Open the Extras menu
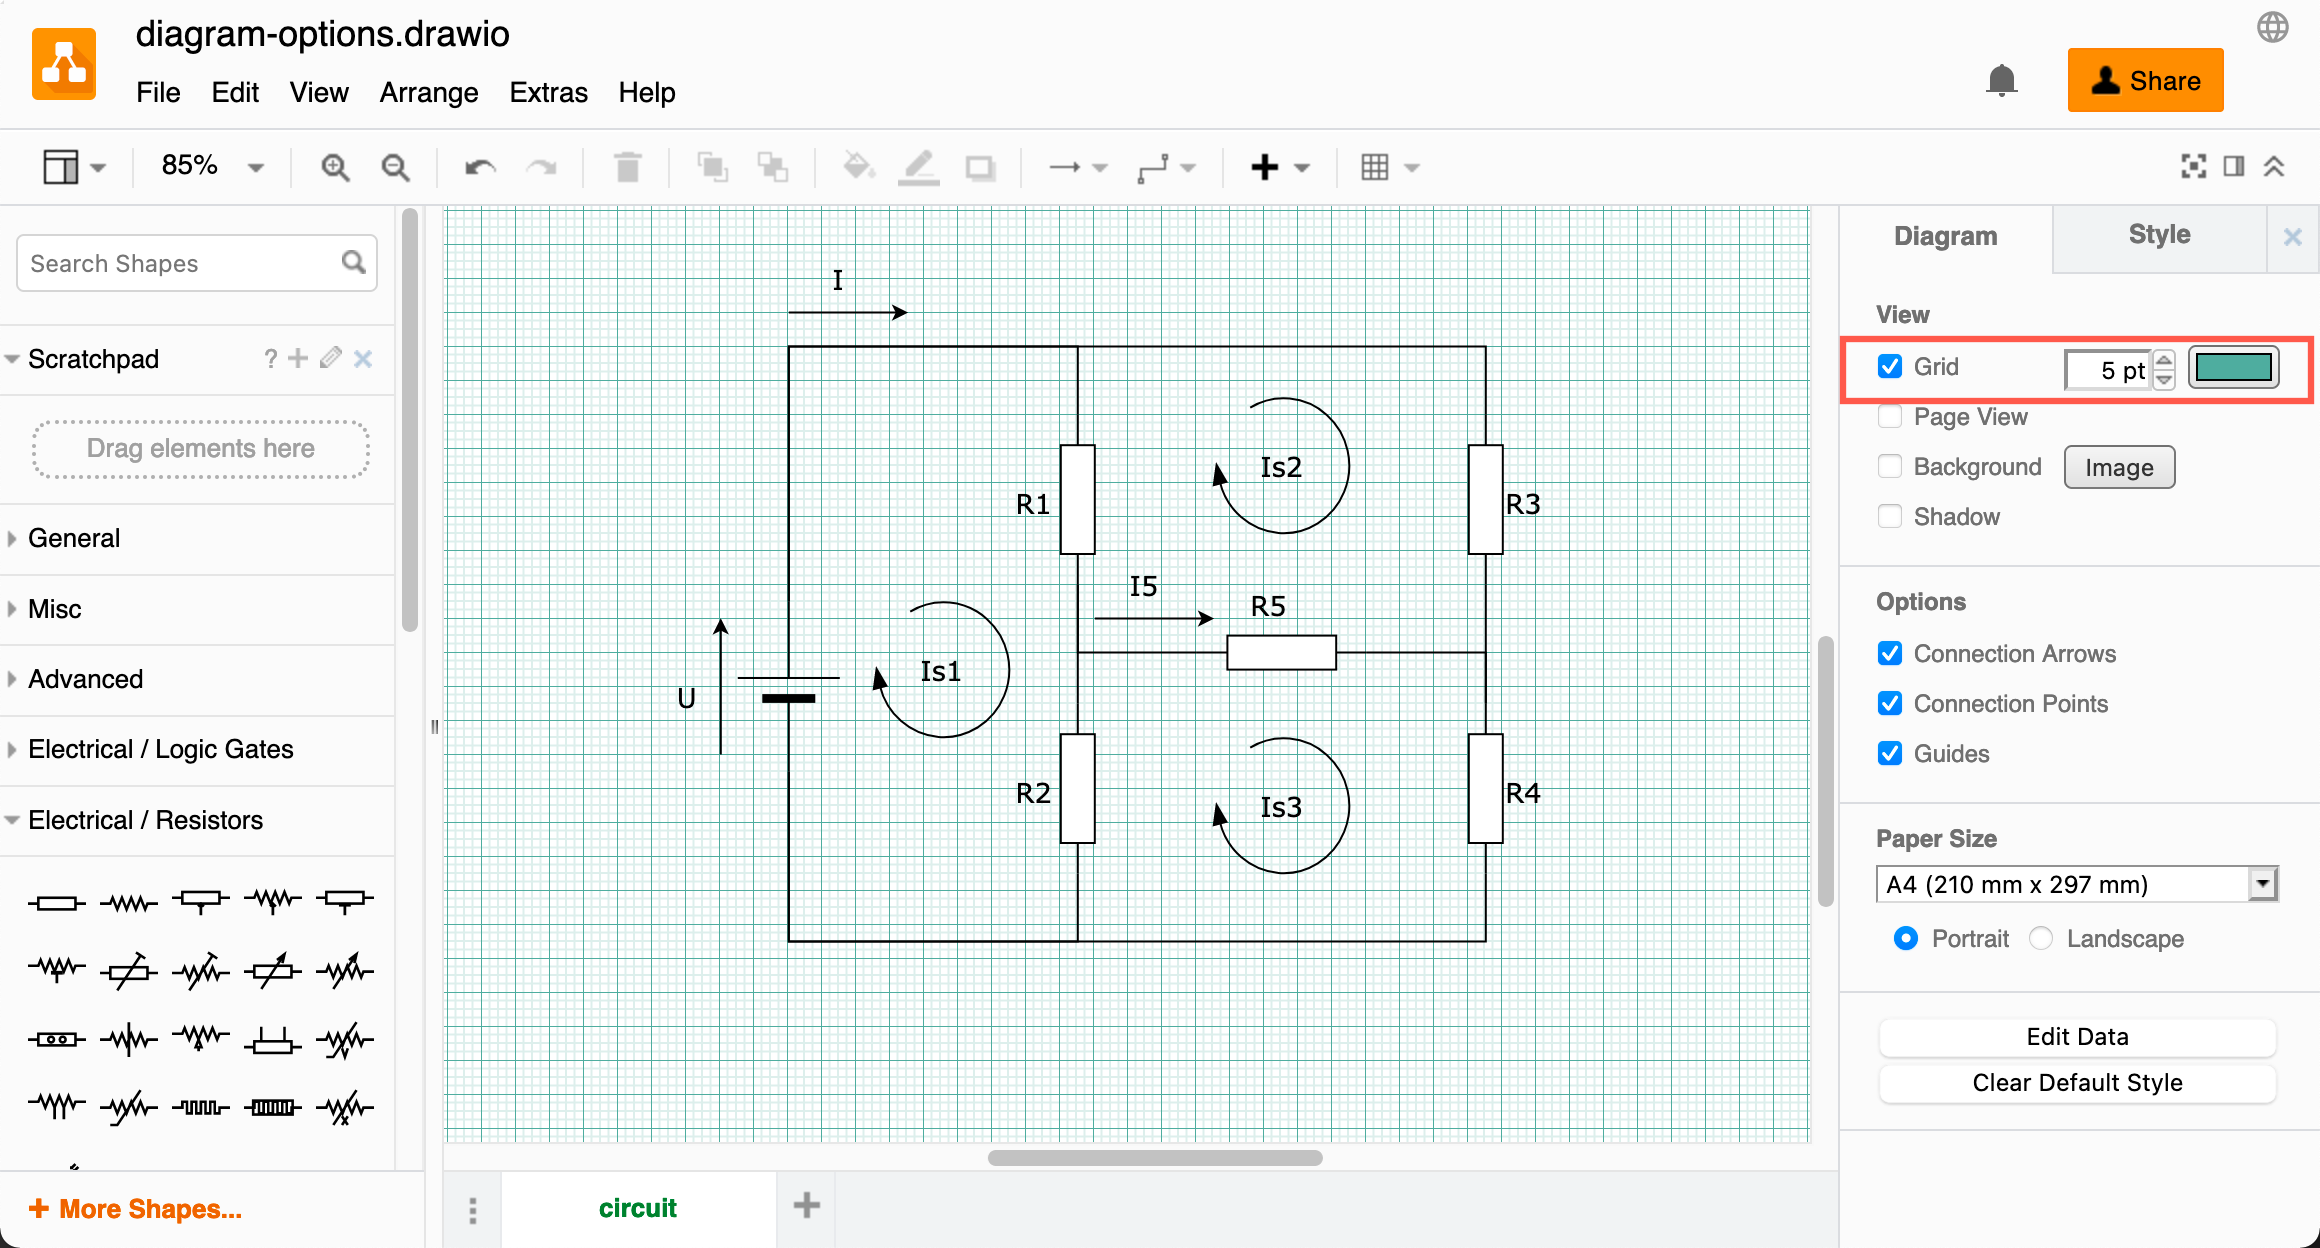This screenshot has width=2320, height=1248. point(548,92)
